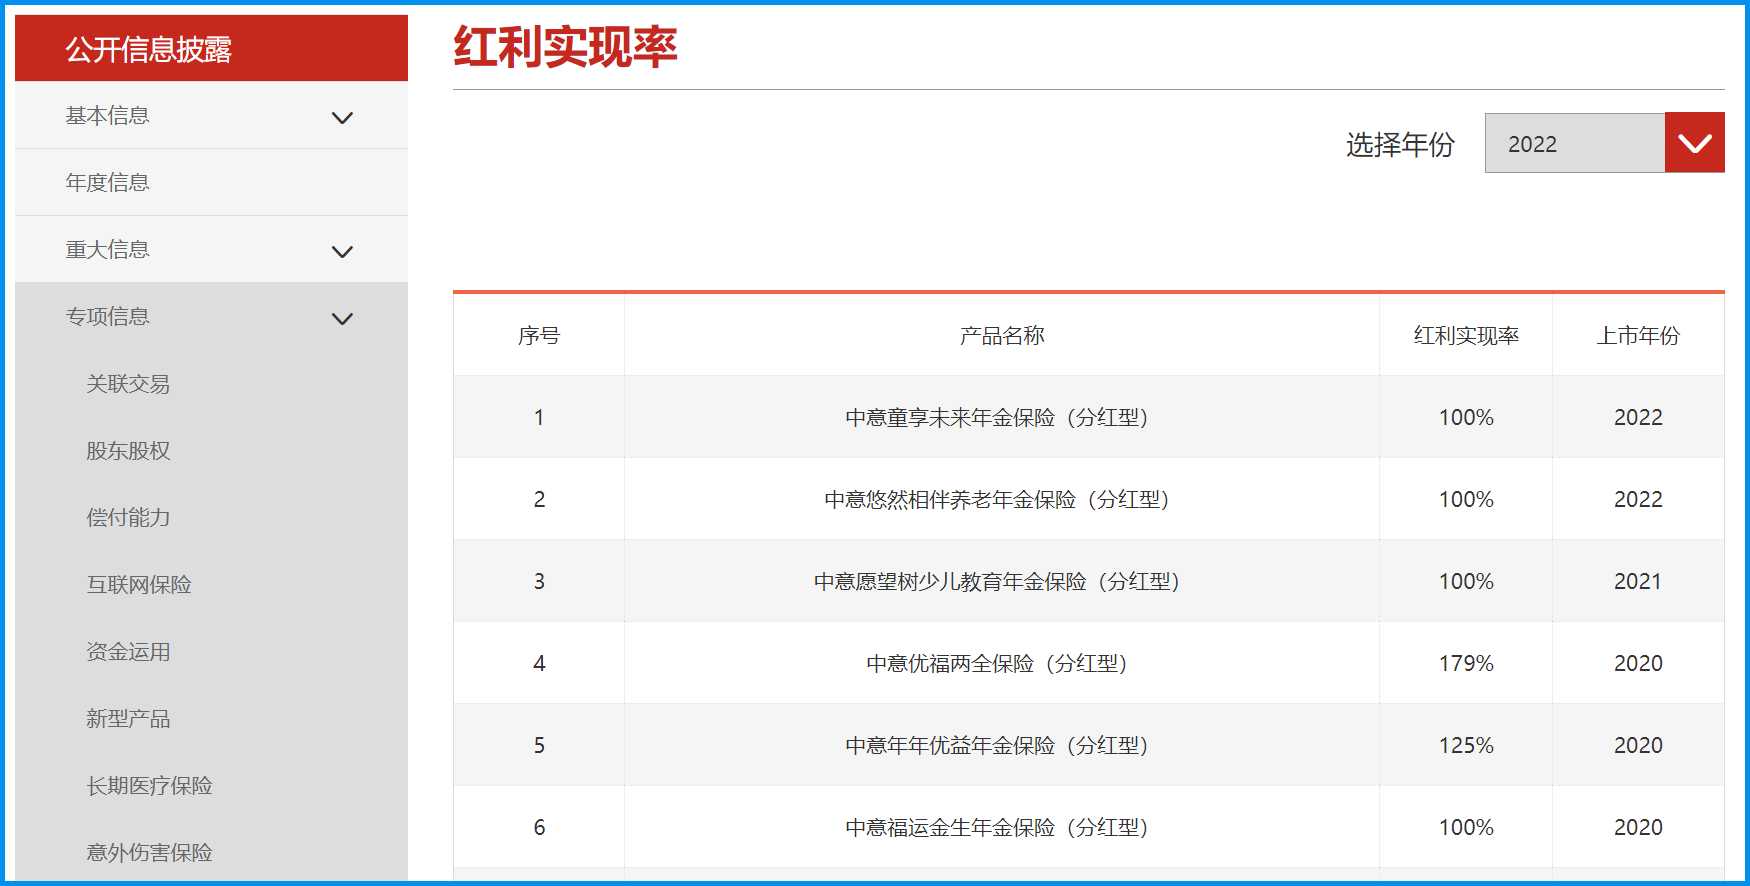Select 基本信息 in the sidebar
The width and height of the screenshot is (1750, 886).
[x=108, y=116]
